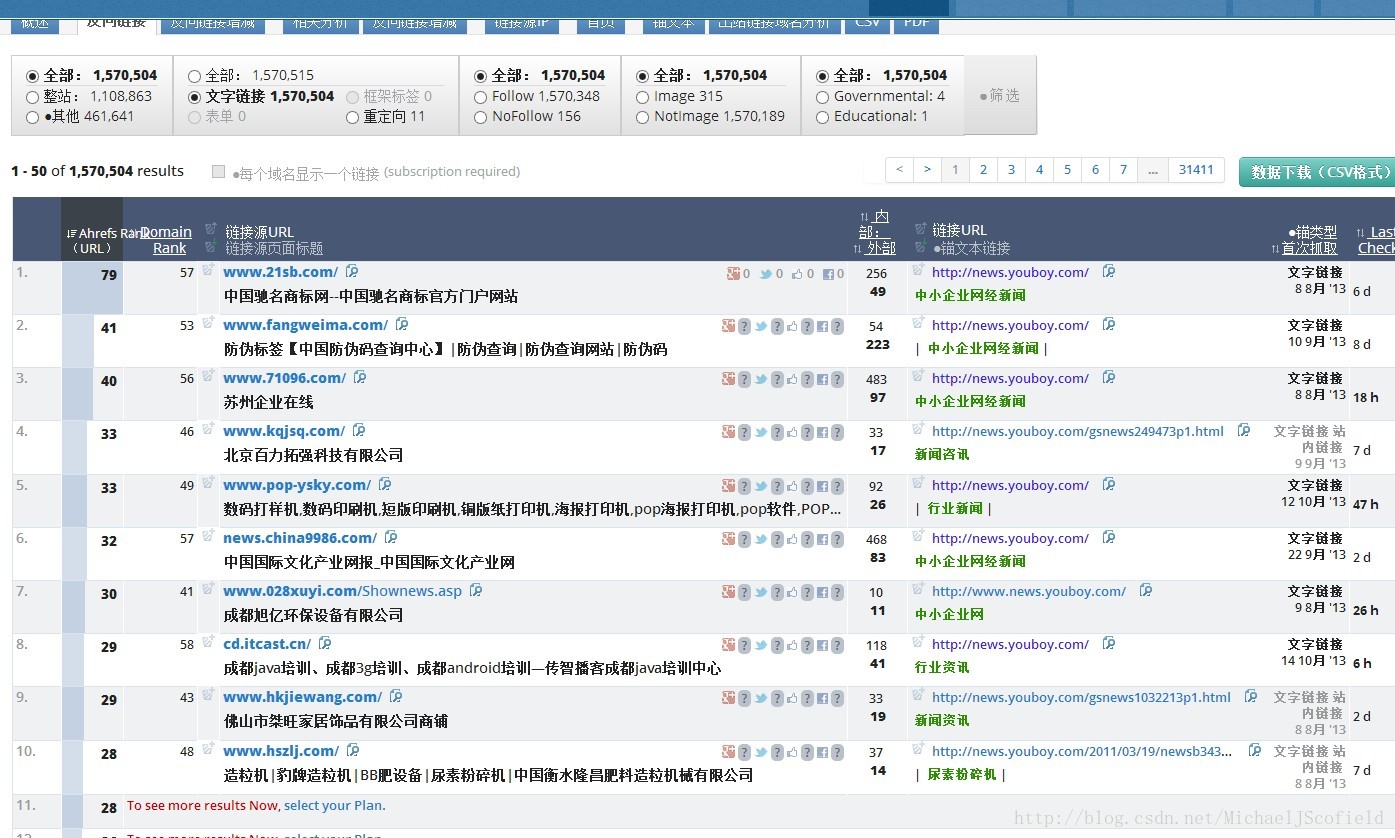
Task: Select the Image 315 radio button
Action: (643, 97)
